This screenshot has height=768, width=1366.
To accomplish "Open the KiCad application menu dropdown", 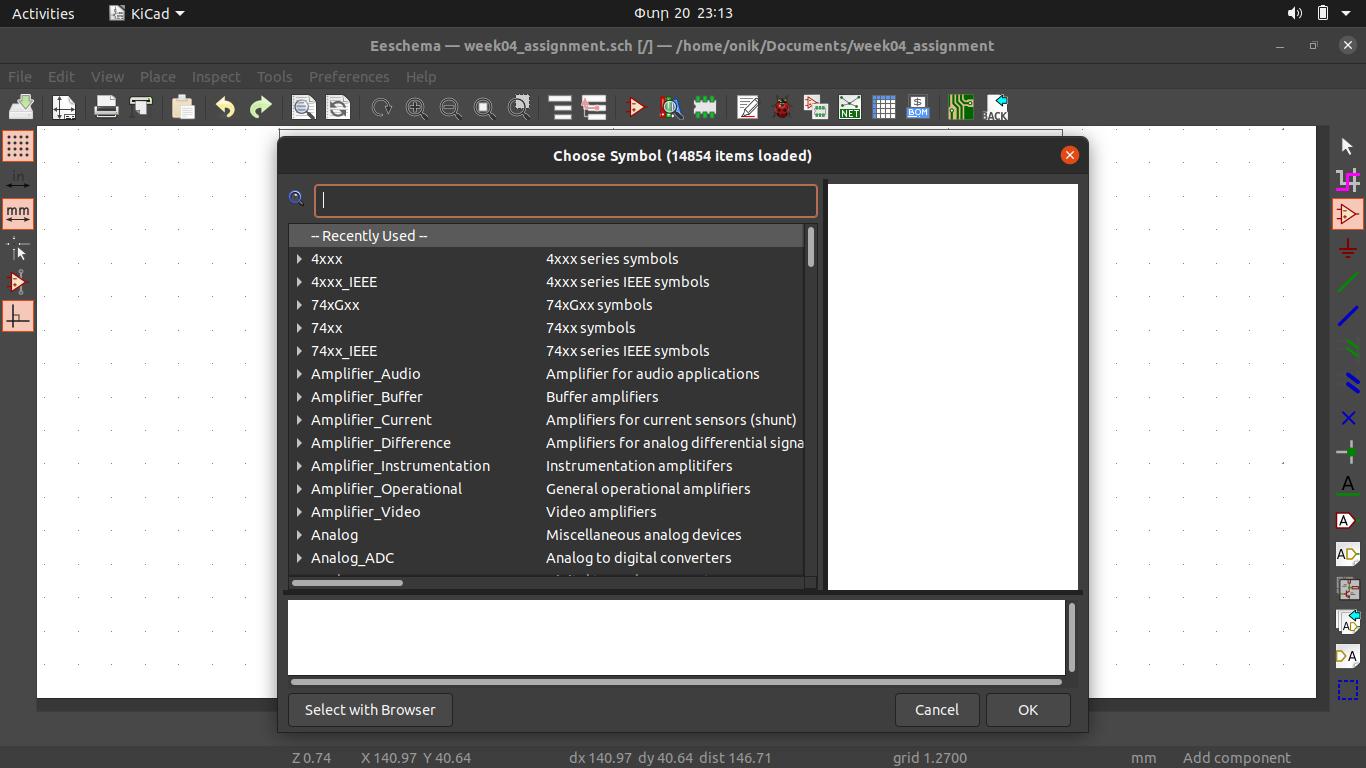I will pos(147,13).
